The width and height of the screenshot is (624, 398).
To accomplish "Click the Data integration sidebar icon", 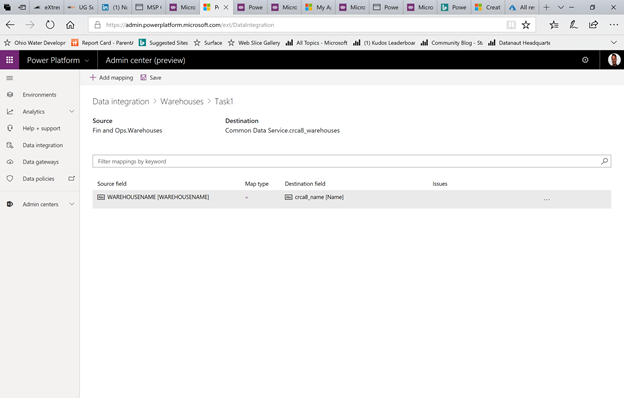I will pos(10,145).
